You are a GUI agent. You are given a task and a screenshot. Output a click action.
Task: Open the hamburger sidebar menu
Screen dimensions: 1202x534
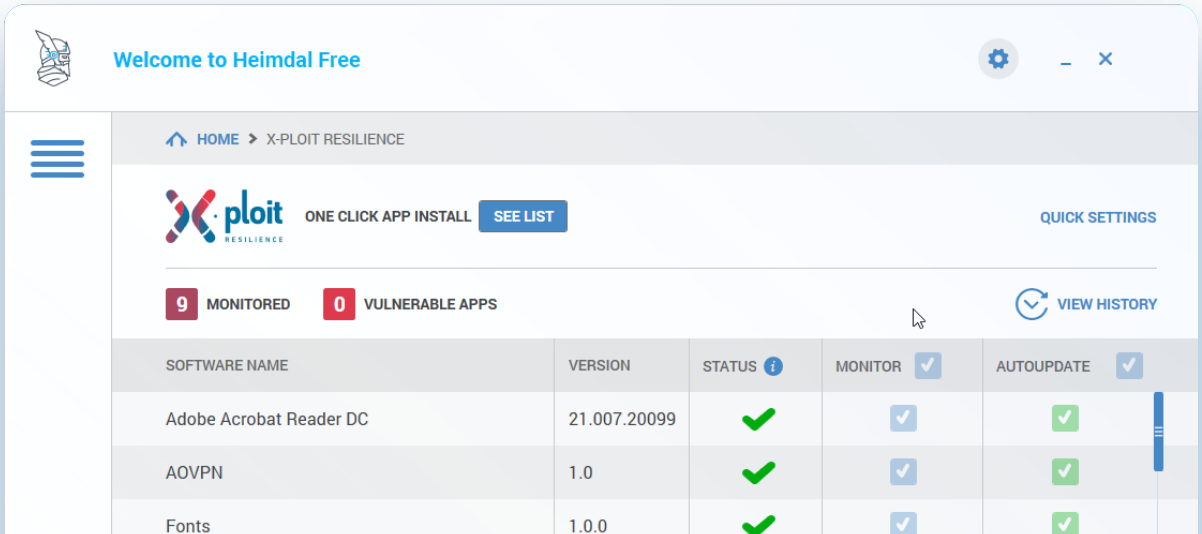click(x=57, y=159)
